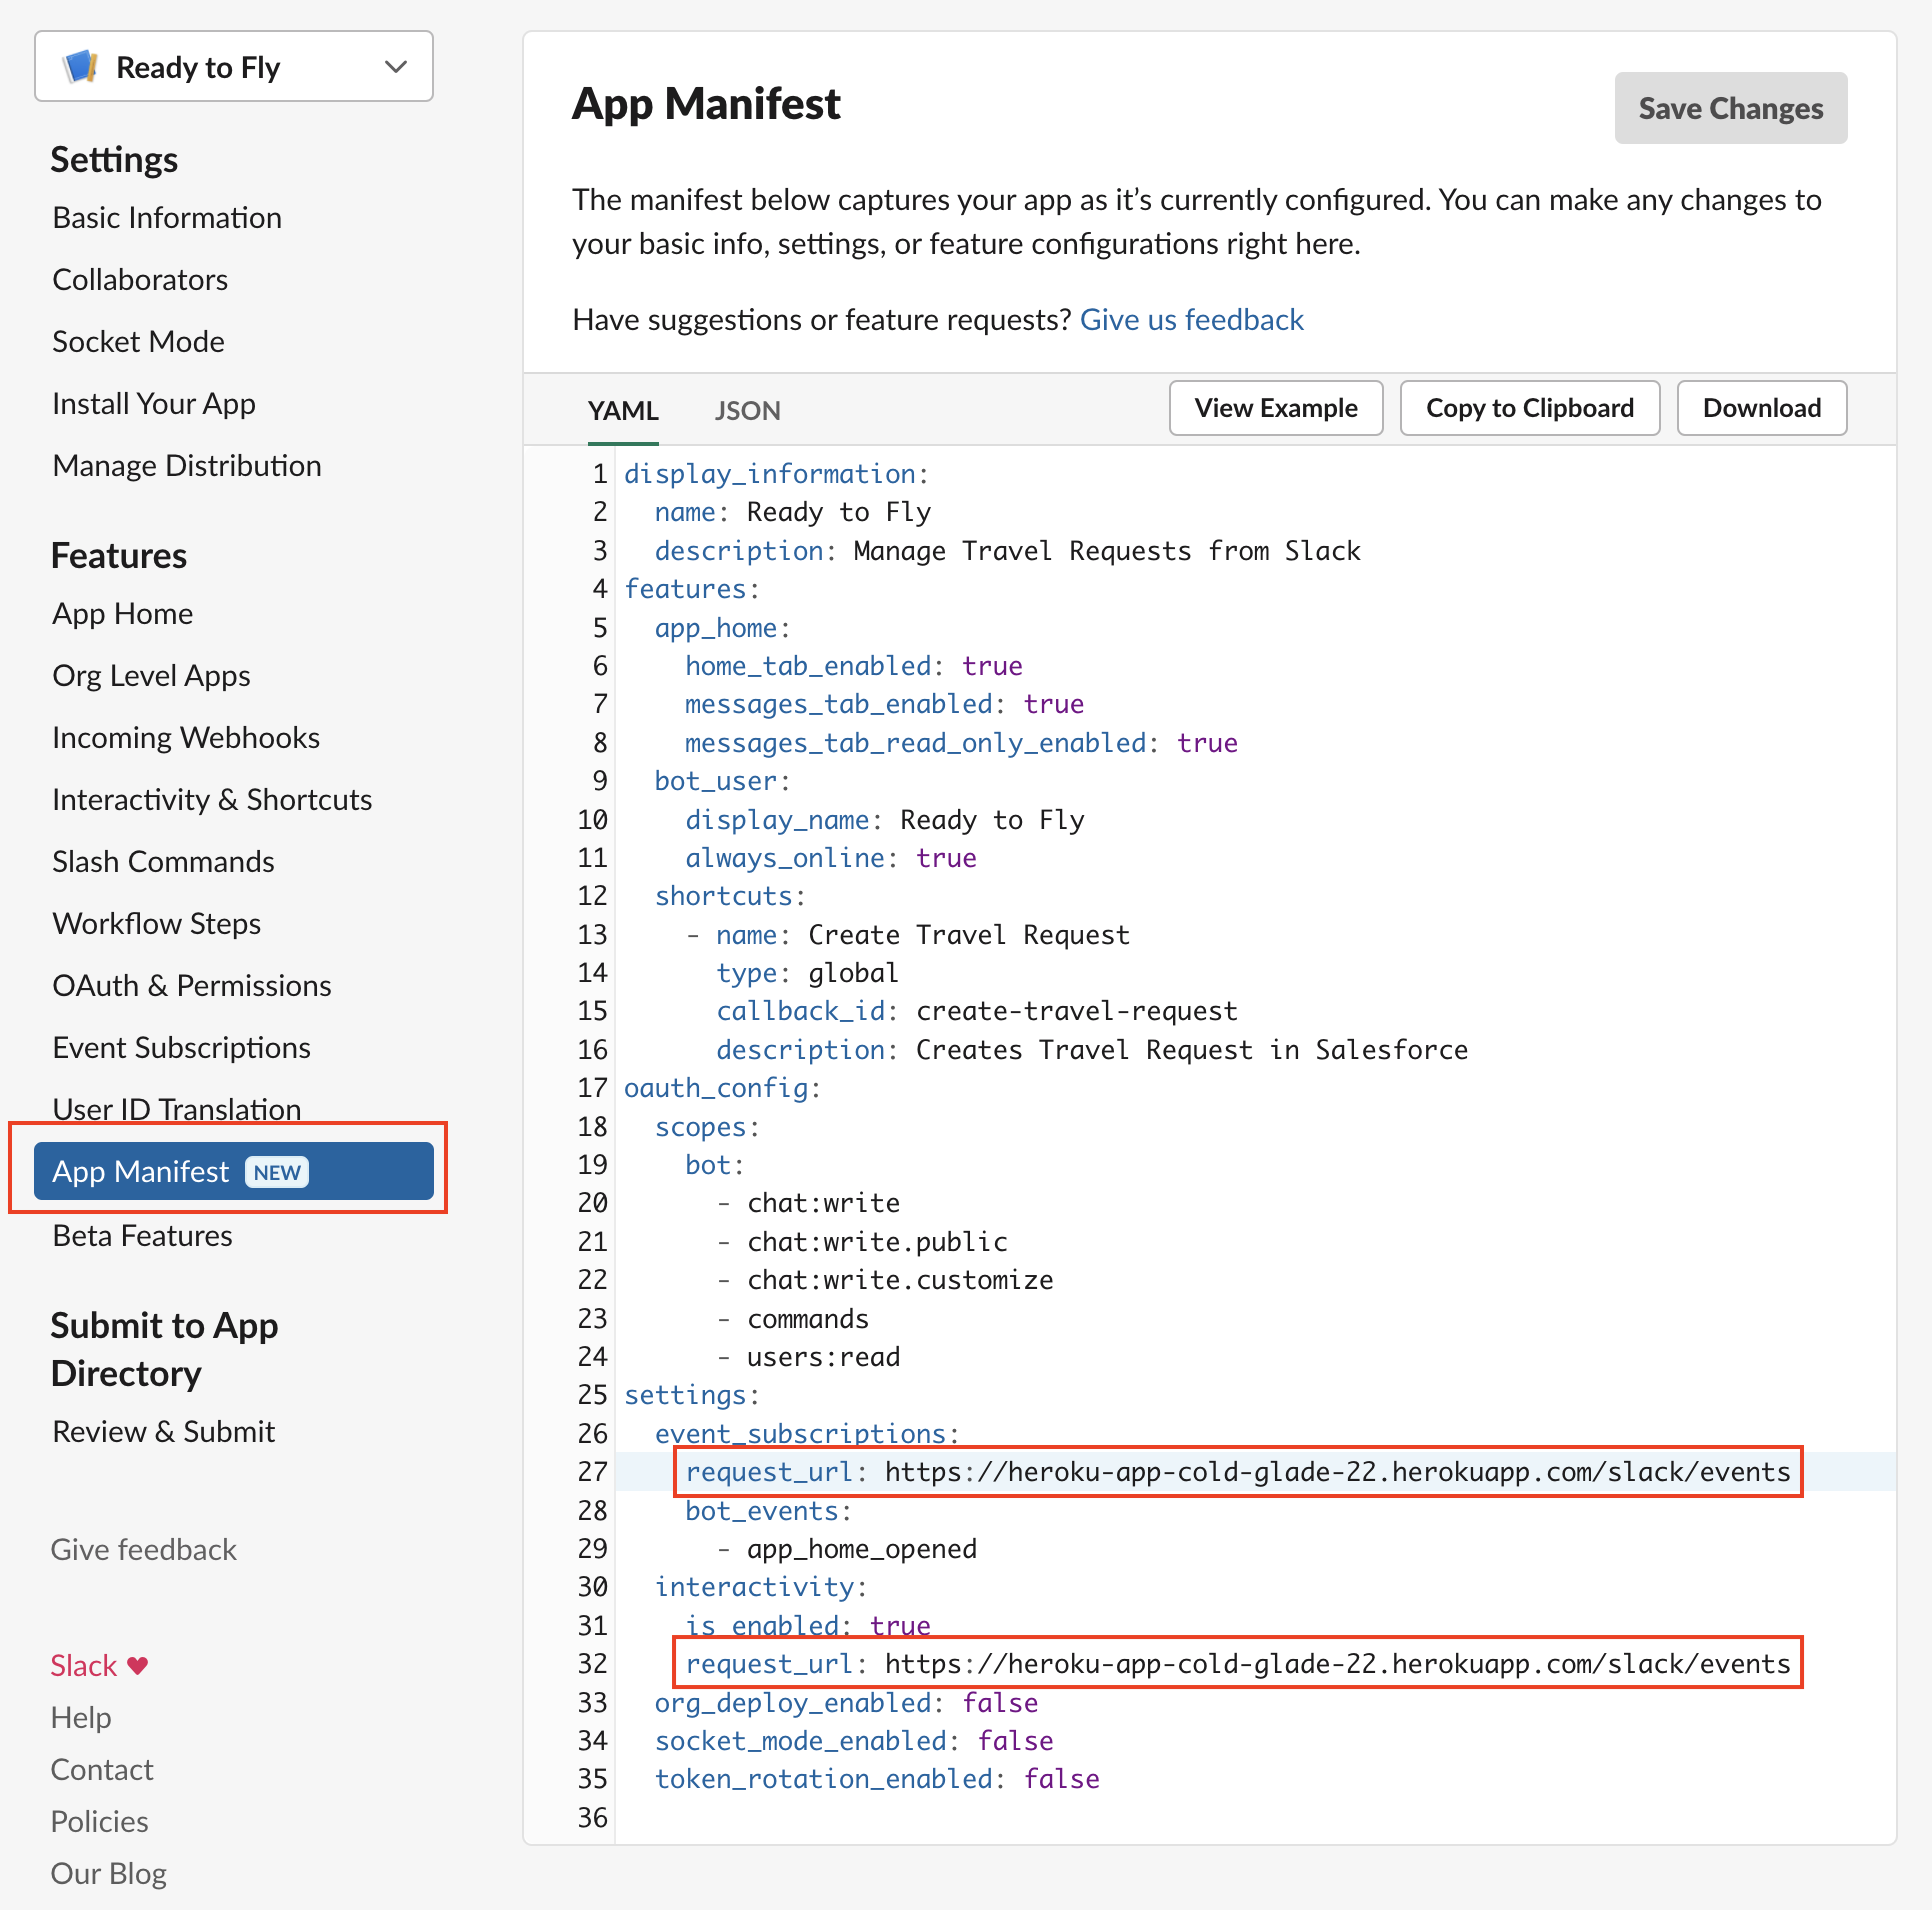Screen dimensions: 1932x1910
Task: Click the View Example button
Action: coord(1275,408)
